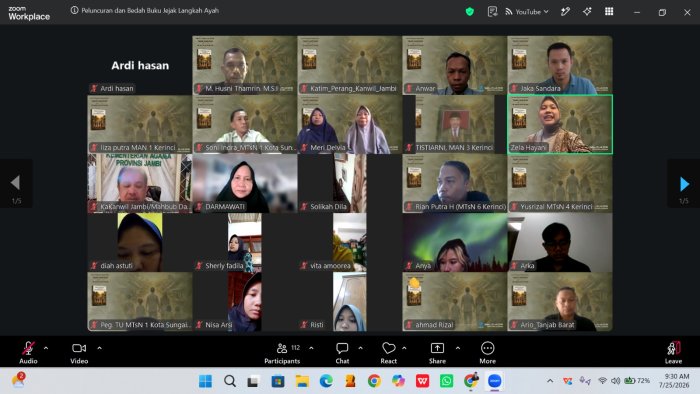This screenshot has width=700, height=394.
Task: Click the name label Katim_Perang_Kanwil_Jambi
Action: (x=353, y=89)
